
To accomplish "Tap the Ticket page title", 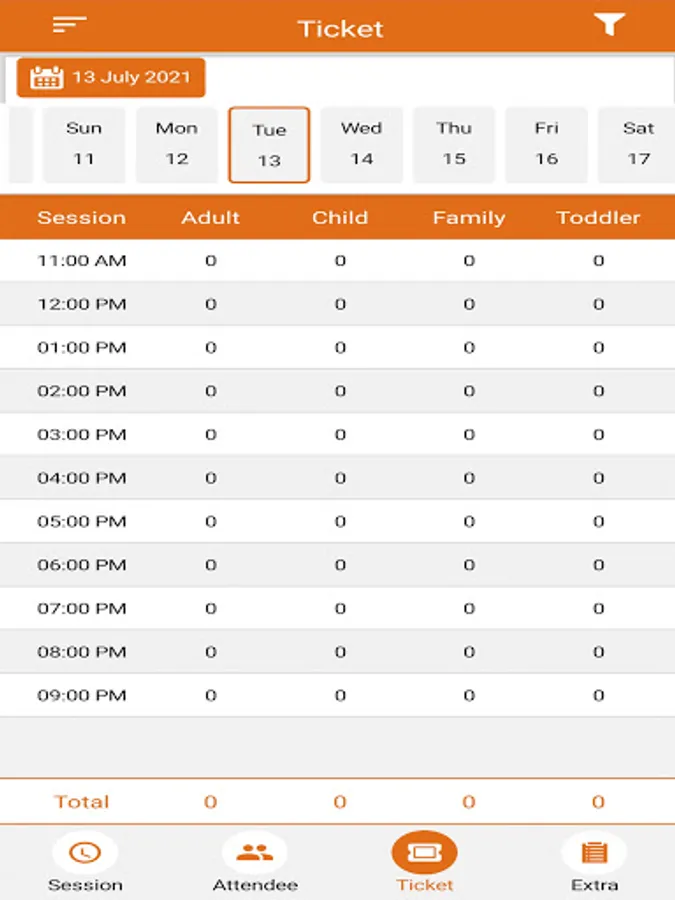I will [340, 29].
